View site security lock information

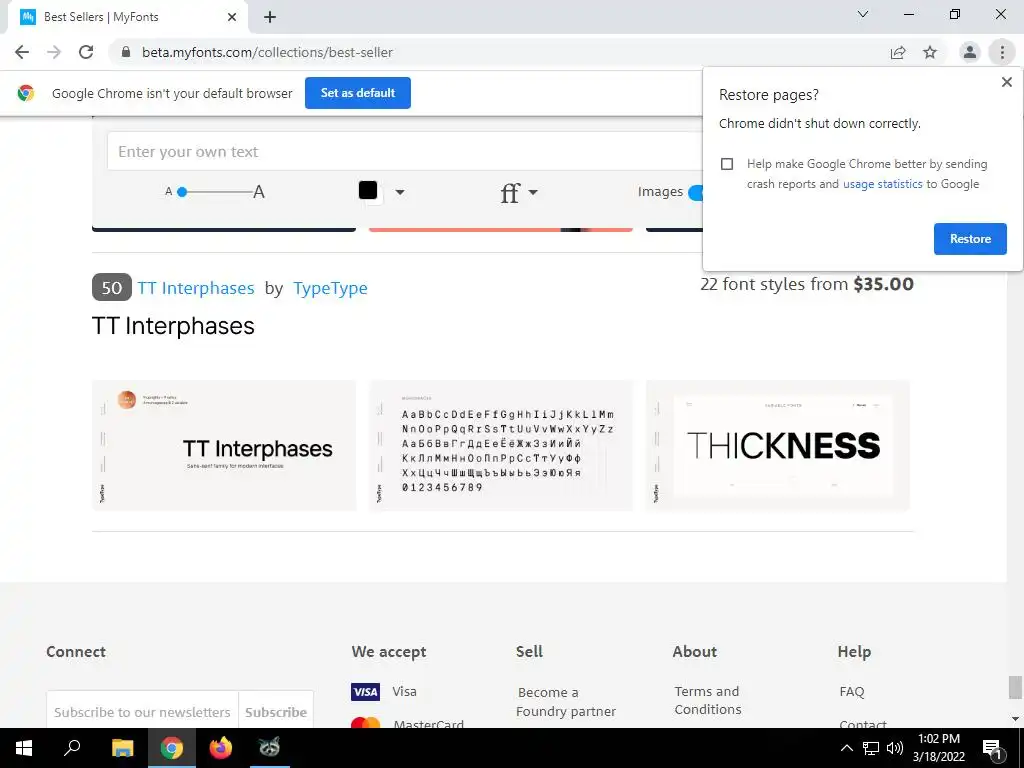126,52
